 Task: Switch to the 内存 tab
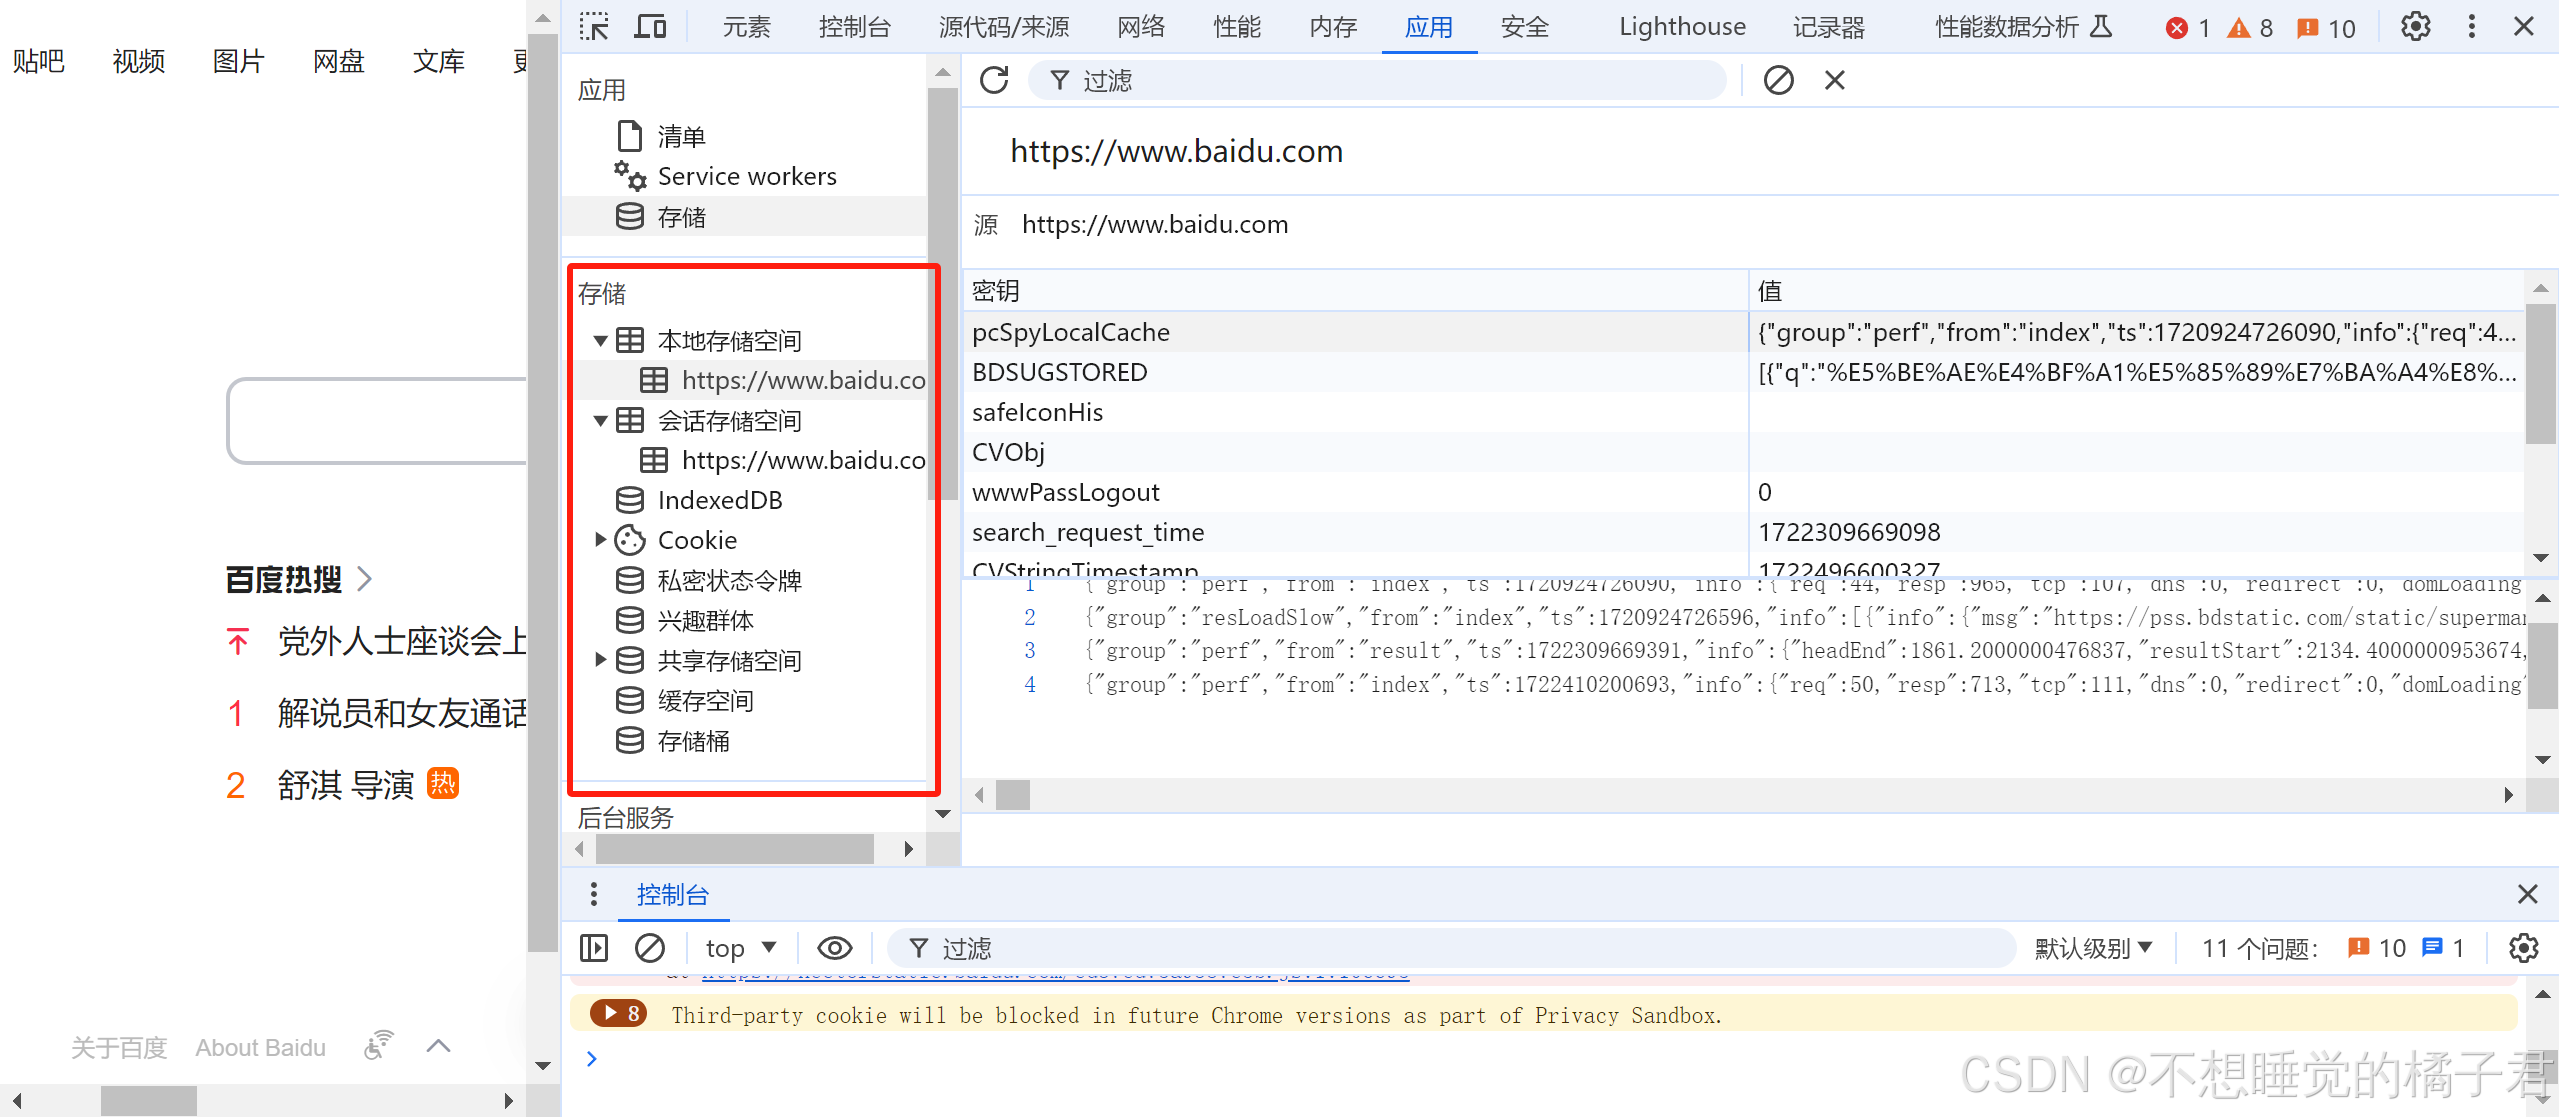(x=1333, y=27)
